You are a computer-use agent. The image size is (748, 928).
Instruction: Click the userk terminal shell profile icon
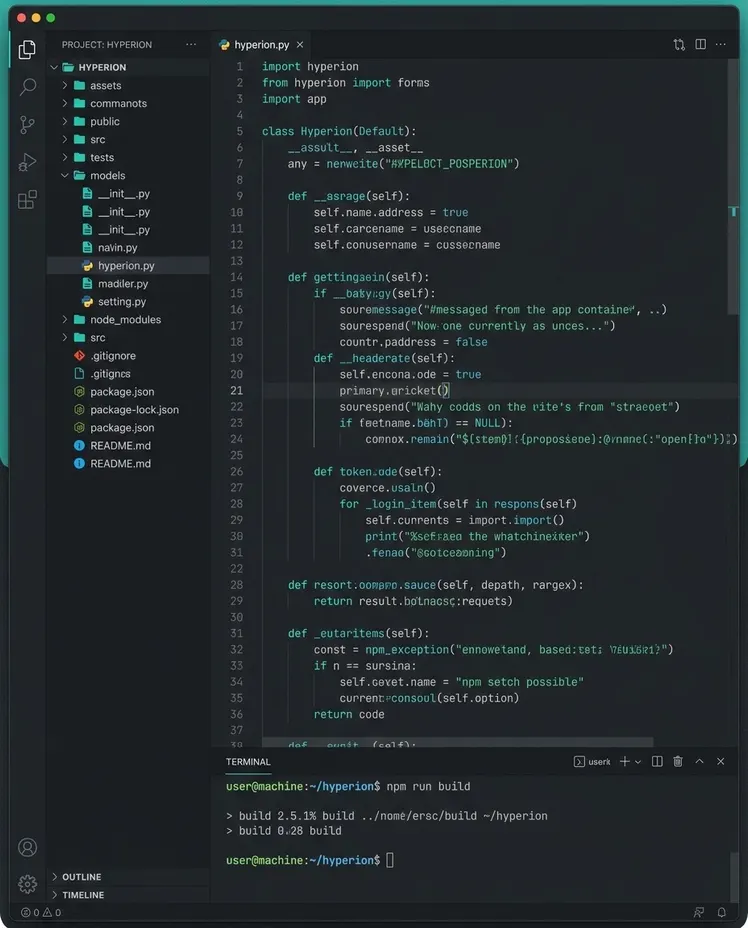point(579,762)
